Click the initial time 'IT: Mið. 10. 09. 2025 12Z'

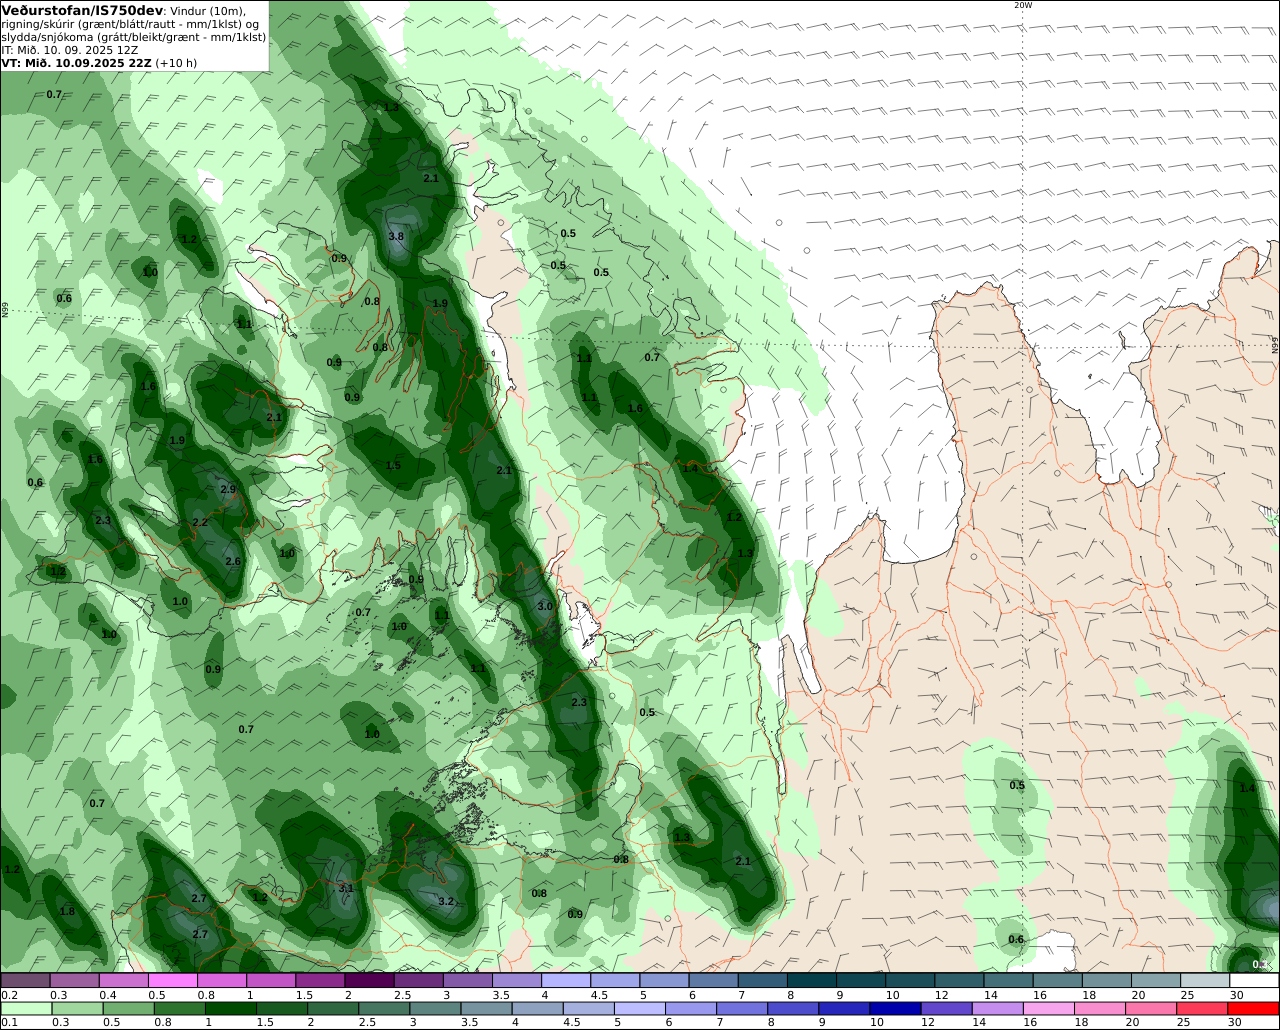coord(70,49)
